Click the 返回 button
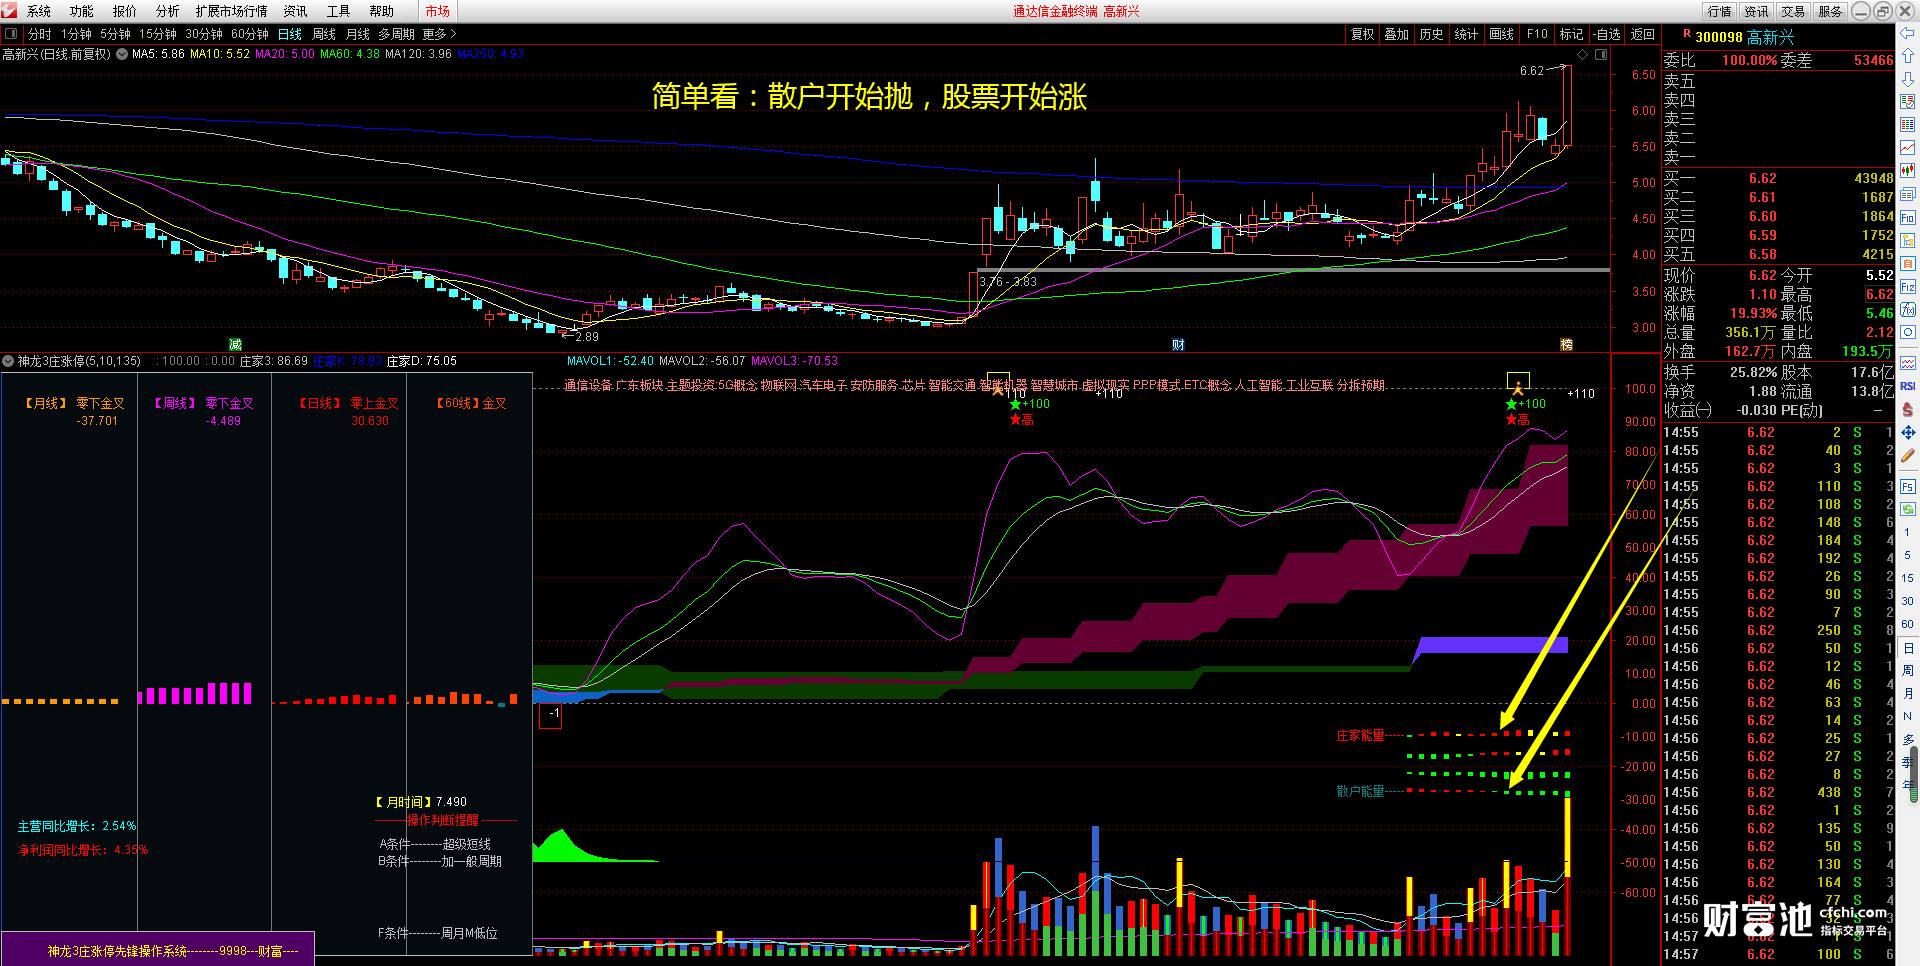Screen dimensions: 1920x966 click(1643, 34)
